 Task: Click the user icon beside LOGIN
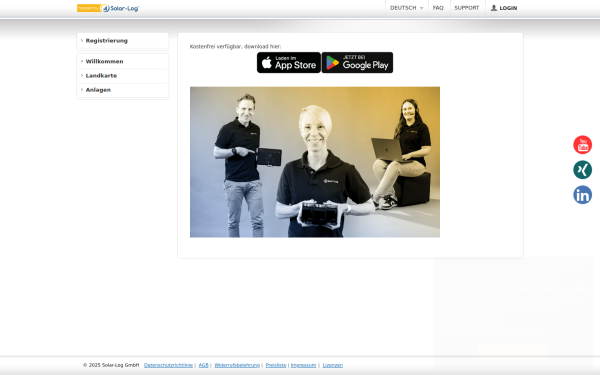(x=494, y=8)
